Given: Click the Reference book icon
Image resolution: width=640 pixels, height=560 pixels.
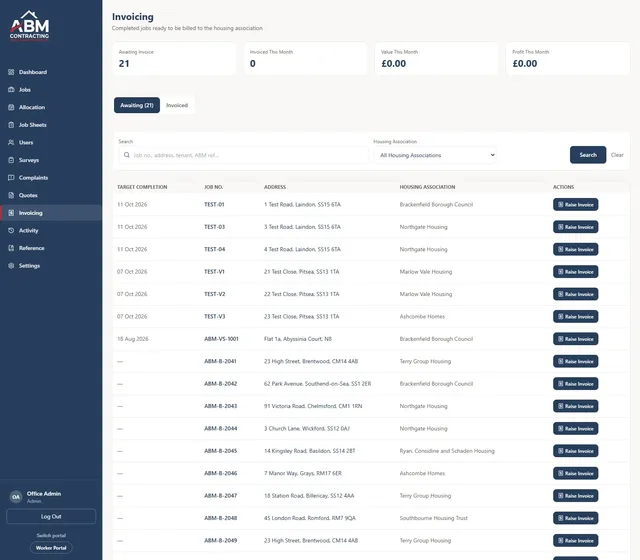Looking at the screenshot, I should tap(11, 248).
